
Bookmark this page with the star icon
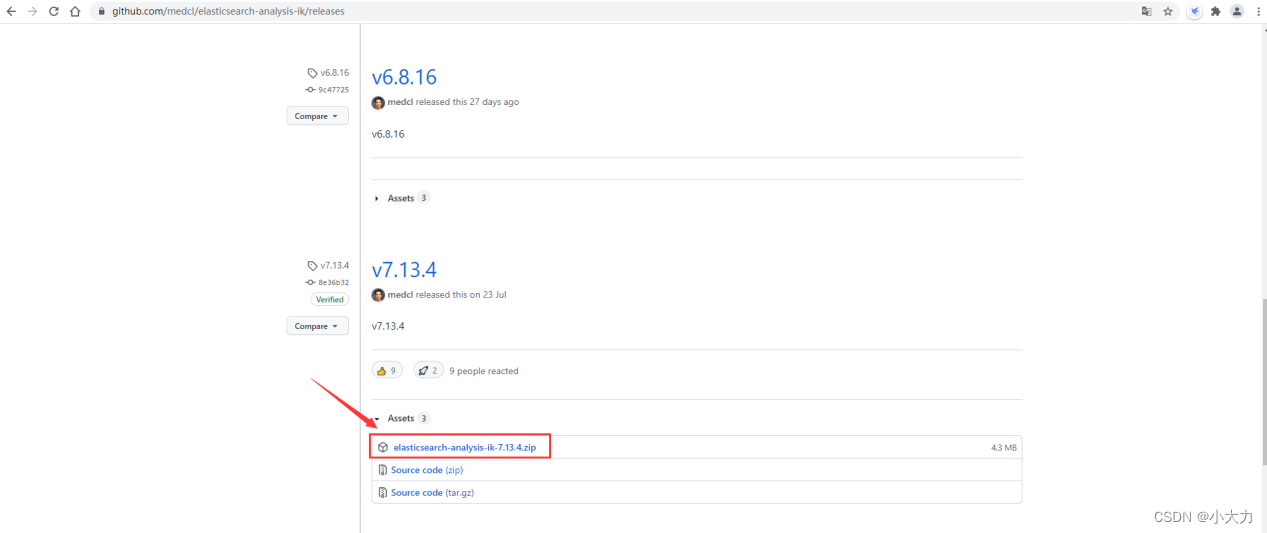pyautogui.click(x=1168, y=11)
